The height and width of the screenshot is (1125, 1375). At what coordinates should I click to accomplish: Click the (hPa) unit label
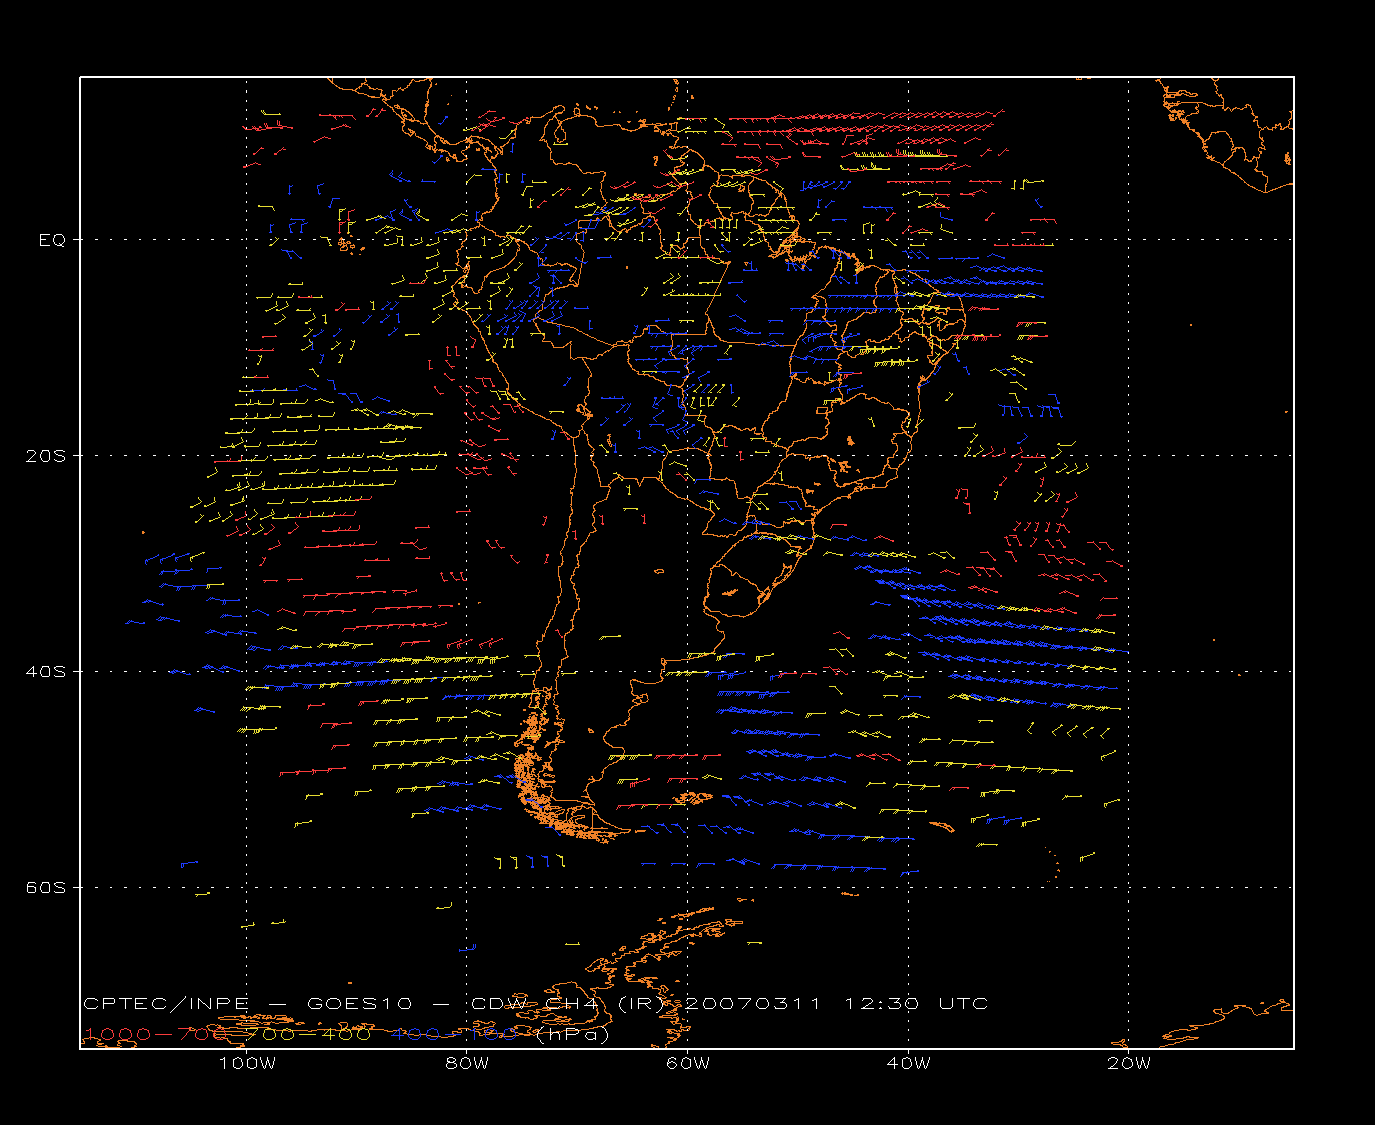click(572, 1036)
